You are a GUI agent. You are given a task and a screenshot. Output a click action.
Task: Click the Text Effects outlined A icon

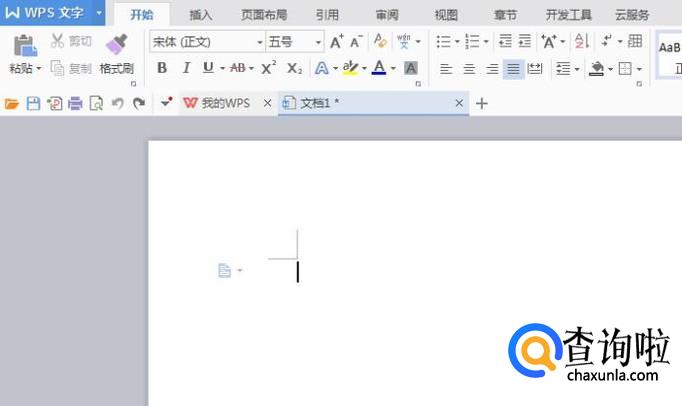pyautogui.click(x=321, y=68)
